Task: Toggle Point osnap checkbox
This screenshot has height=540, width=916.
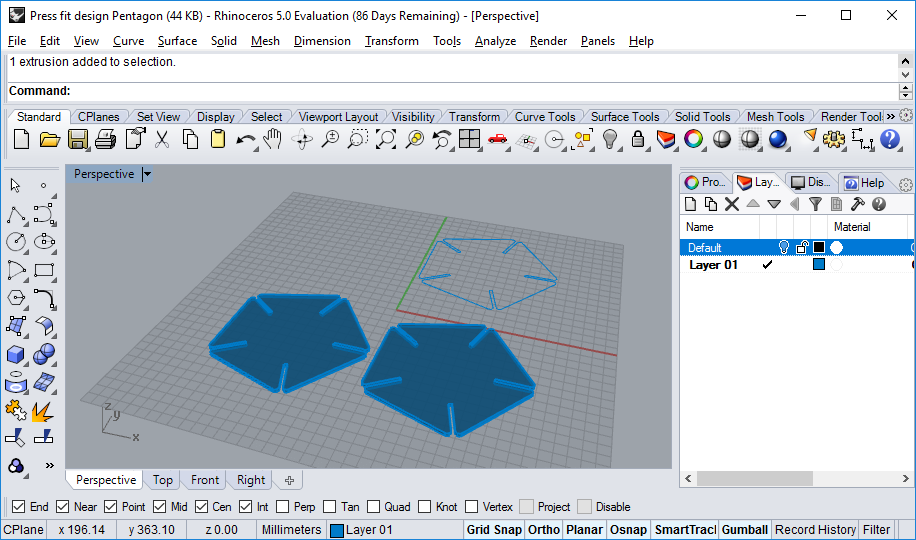Action: tap(111, 507)
